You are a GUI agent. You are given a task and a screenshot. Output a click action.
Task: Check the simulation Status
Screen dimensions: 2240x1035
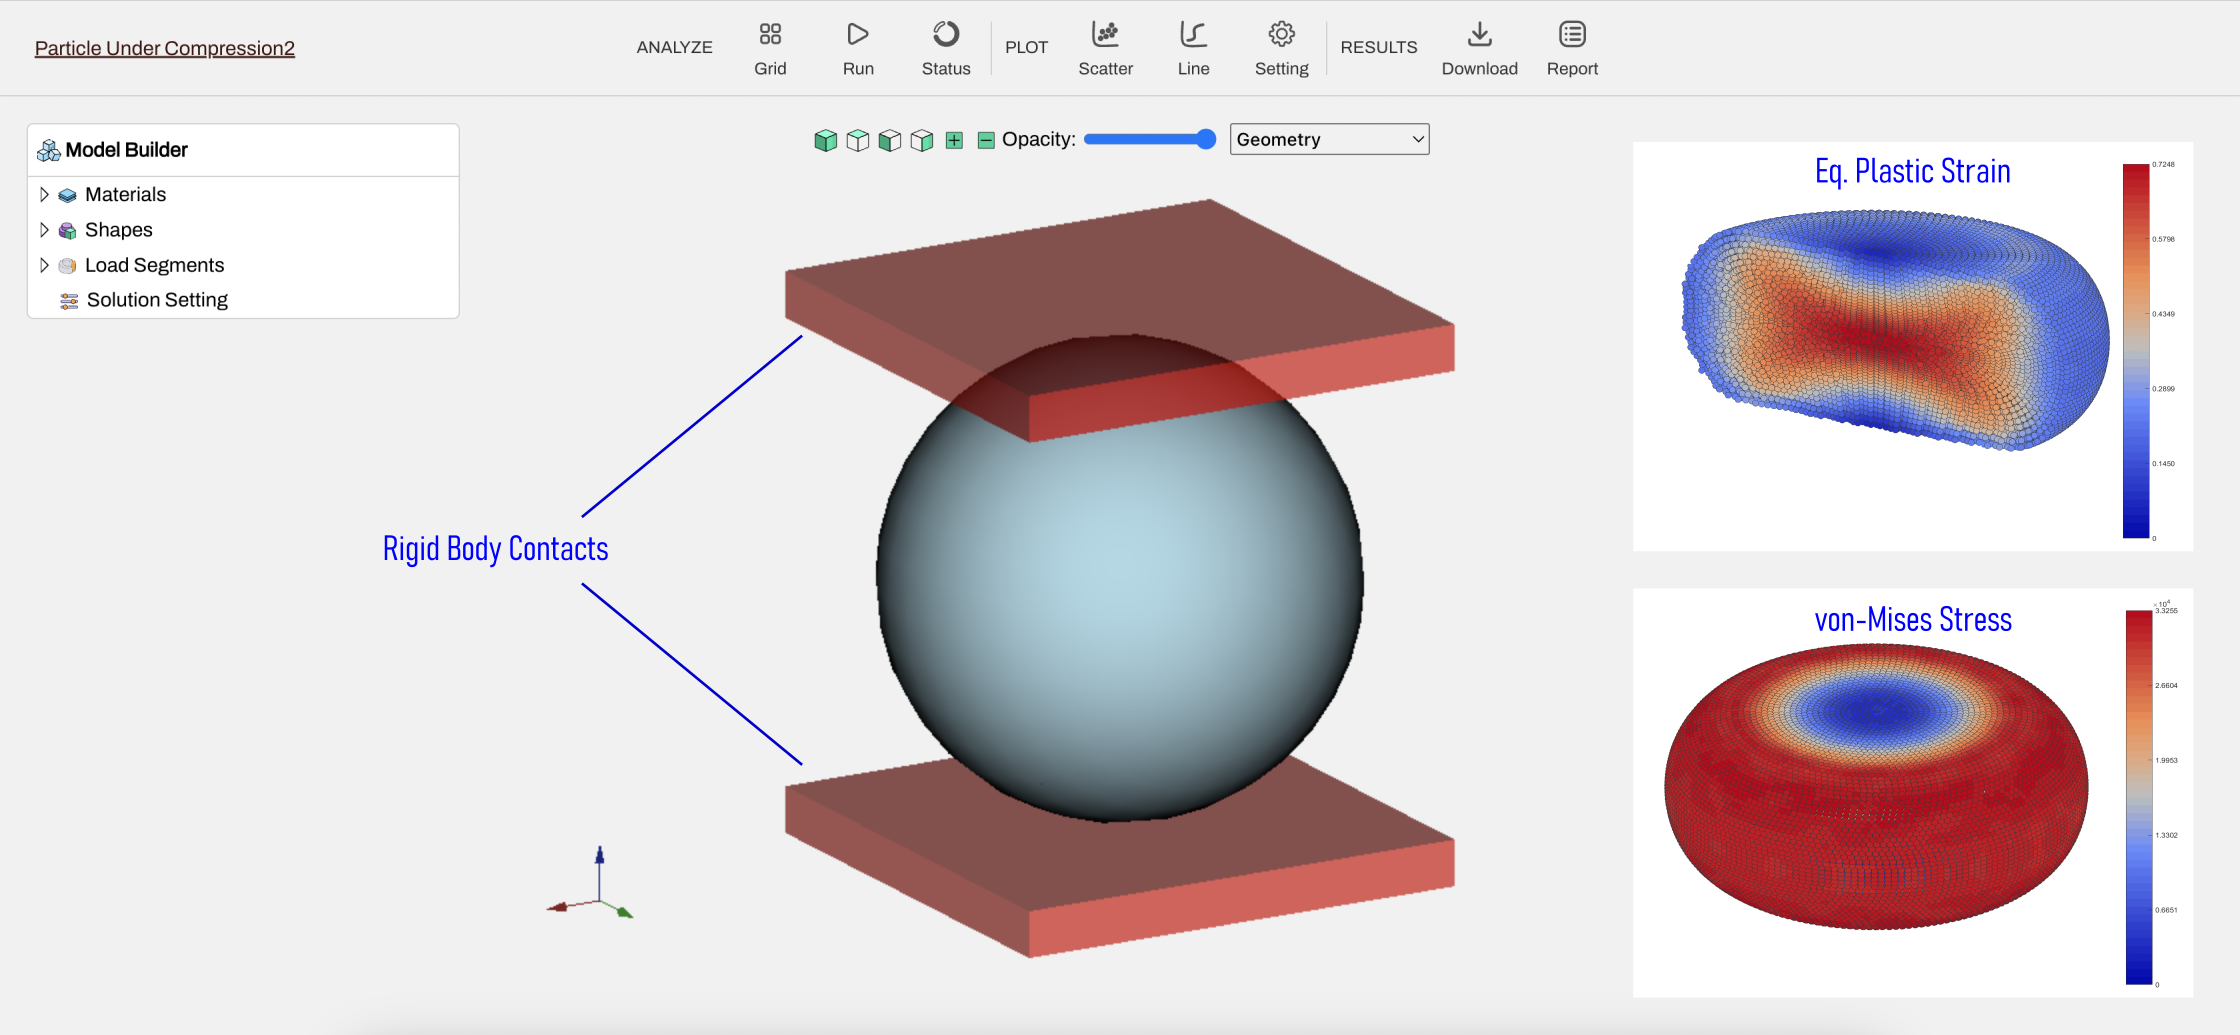[x=946, y=48]
